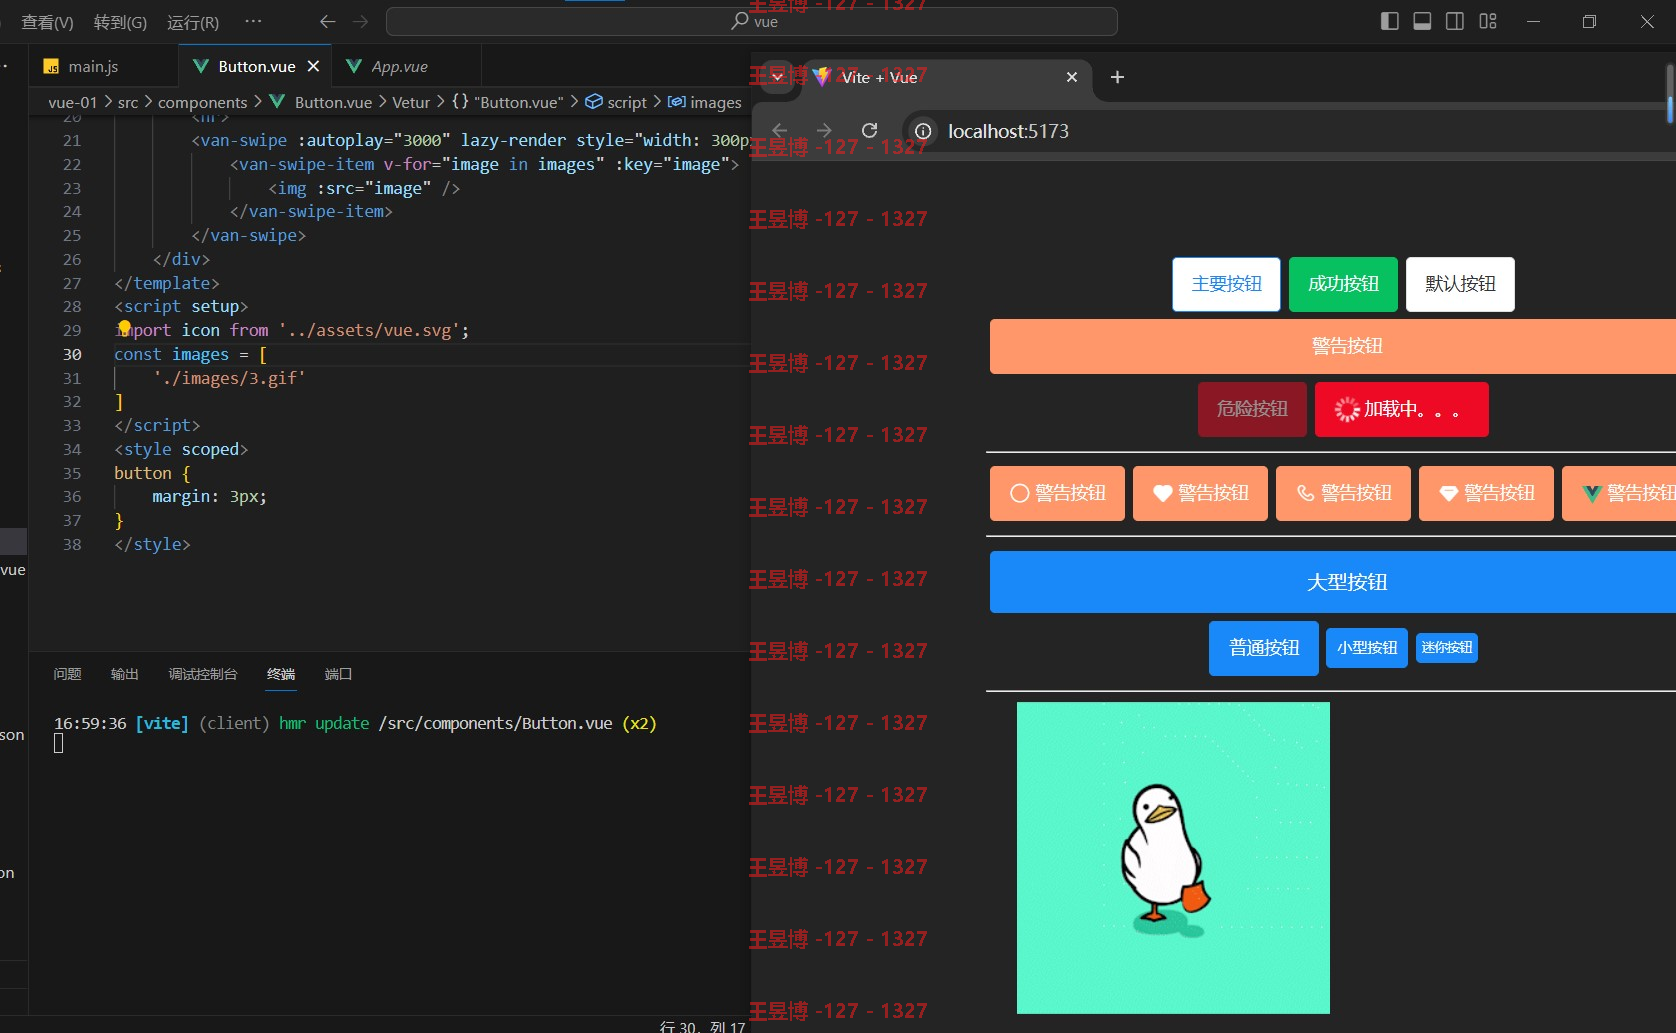1676x1033 pixels.
Task: Click the warning button with heart icon
Action: click(x=1200, y=493)
